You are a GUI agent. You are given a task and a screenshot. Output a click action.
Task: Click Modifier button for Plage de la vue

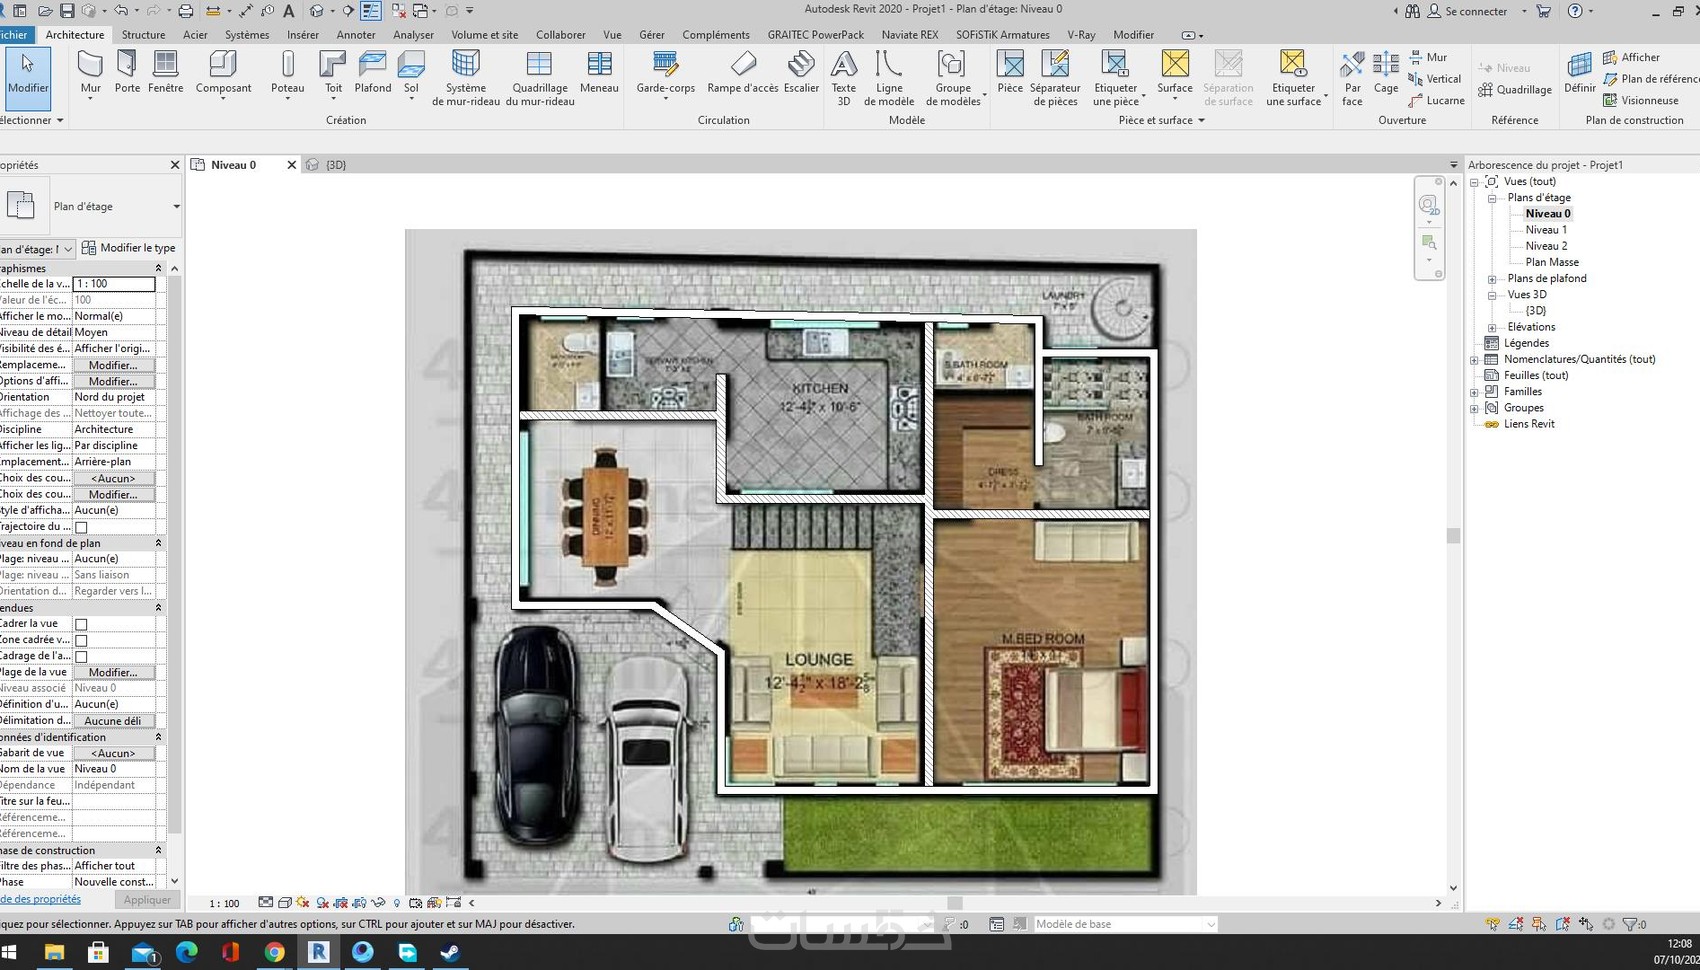click(x=113, y=672)
